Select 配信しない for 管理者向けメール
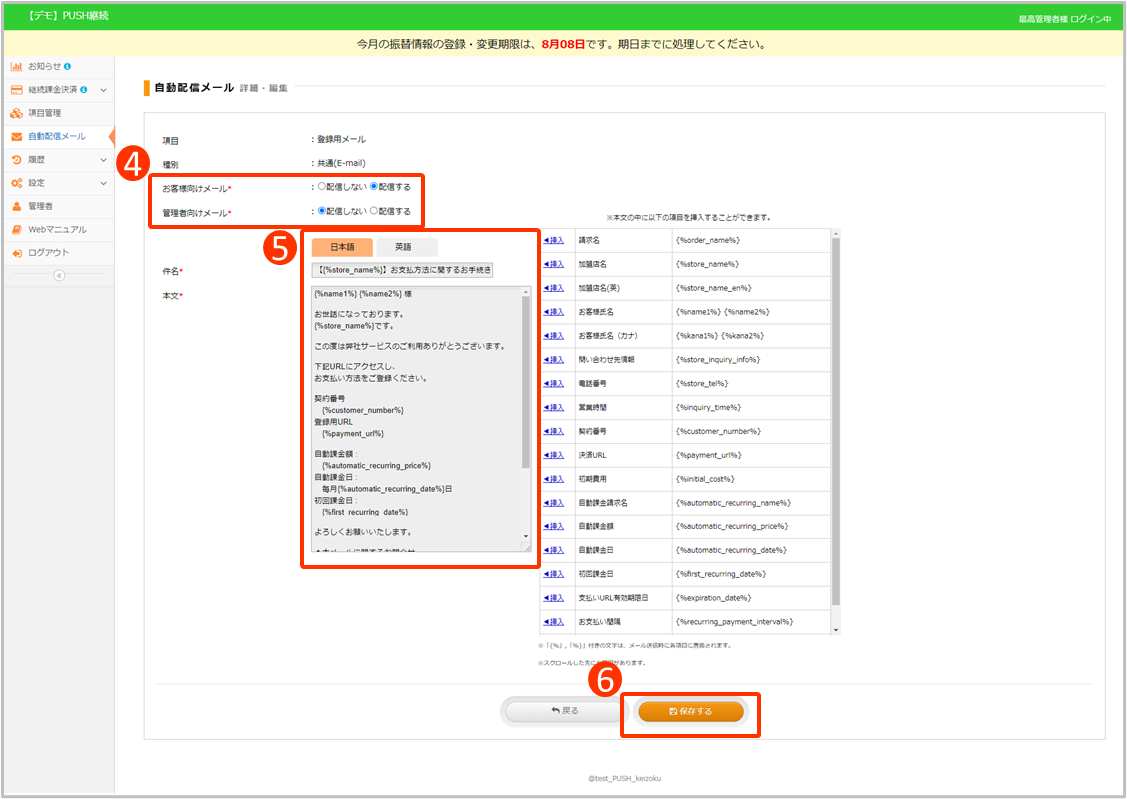Image resolution: width=1127 pixels, height=799 pixels. pos(322,211)
